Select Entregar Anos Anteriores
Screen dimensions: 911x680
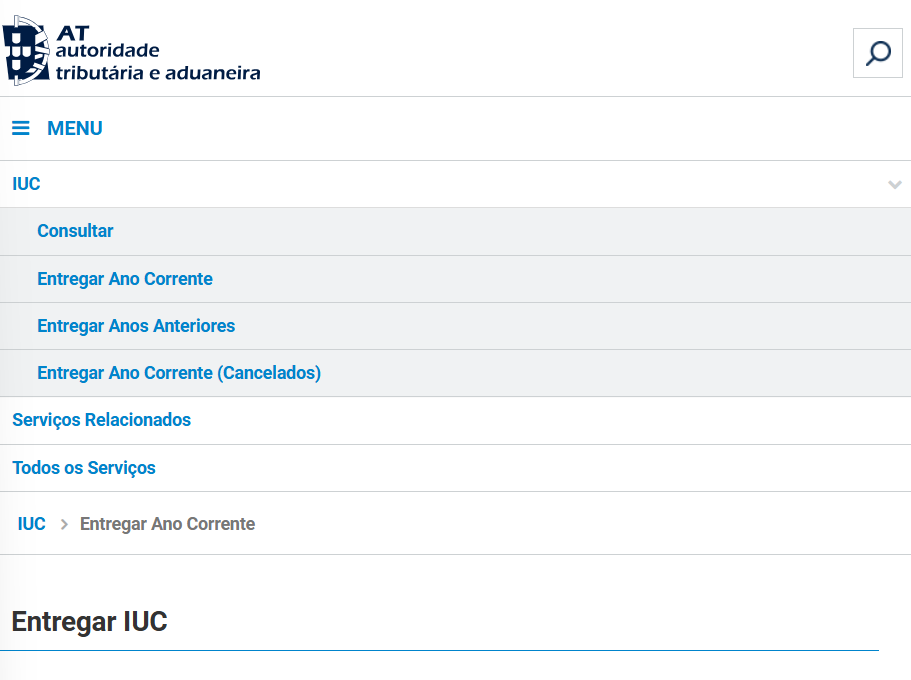point(136,326)
